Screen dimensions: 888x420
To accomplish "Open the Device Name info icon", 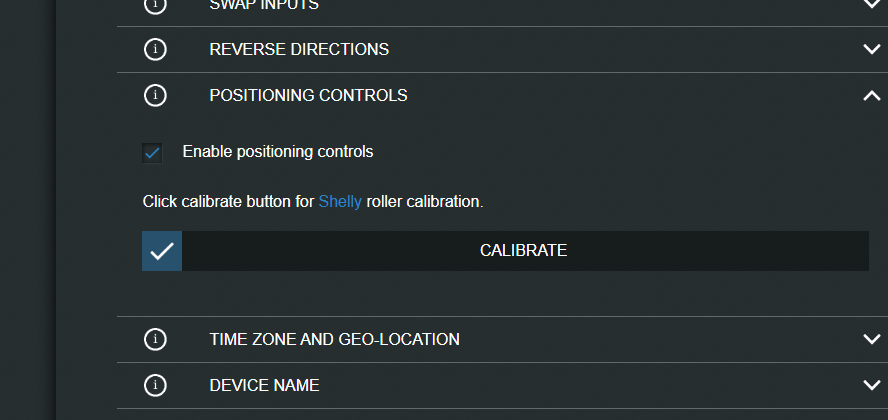I will (155, 385).
